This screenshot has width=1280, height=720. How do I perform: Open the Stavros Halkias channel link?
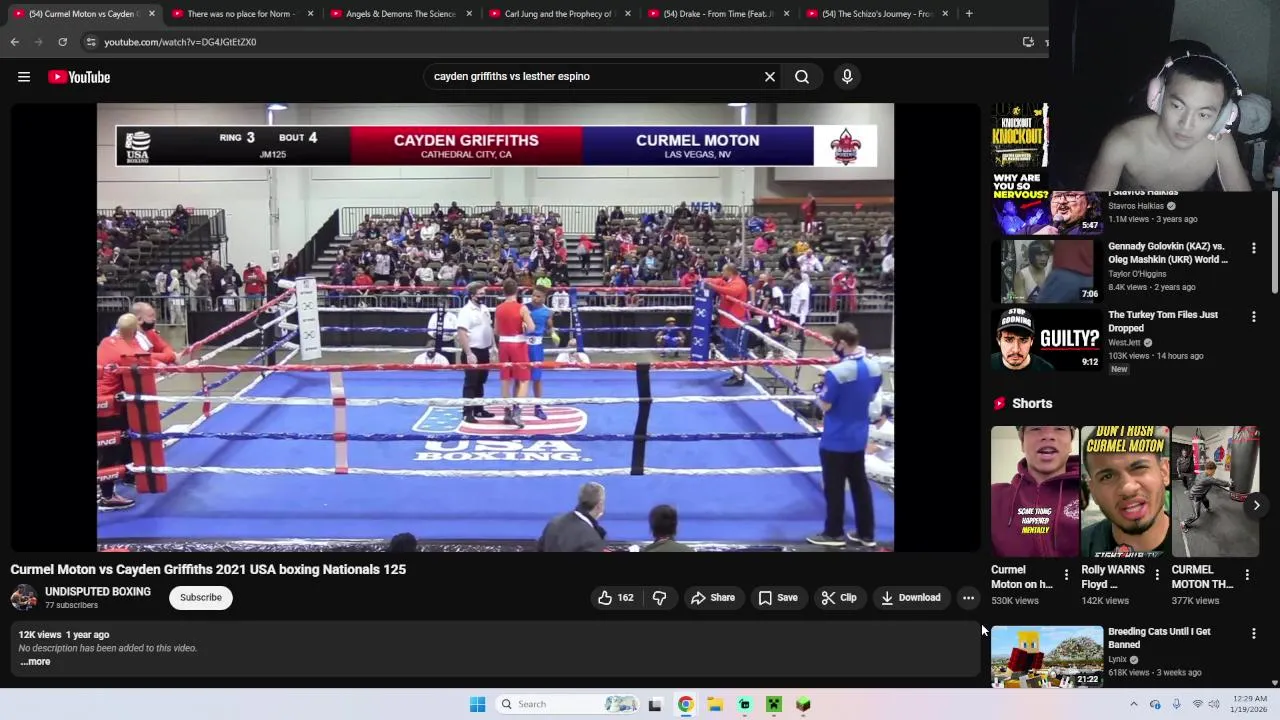[x=1136, y=206]
